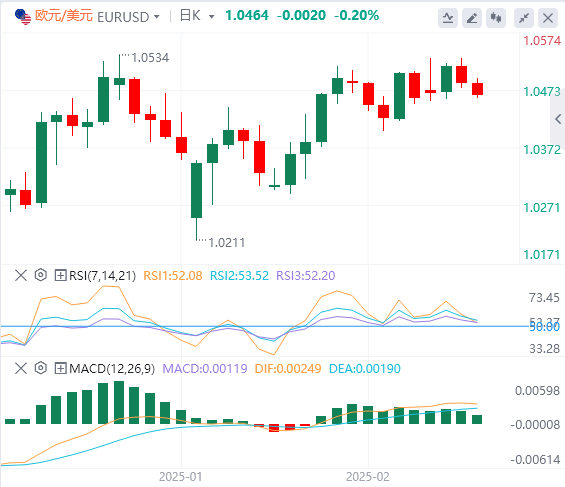
Task: Click the blue RSI 50.00 level line label
Action: click(x=544, y=327)
